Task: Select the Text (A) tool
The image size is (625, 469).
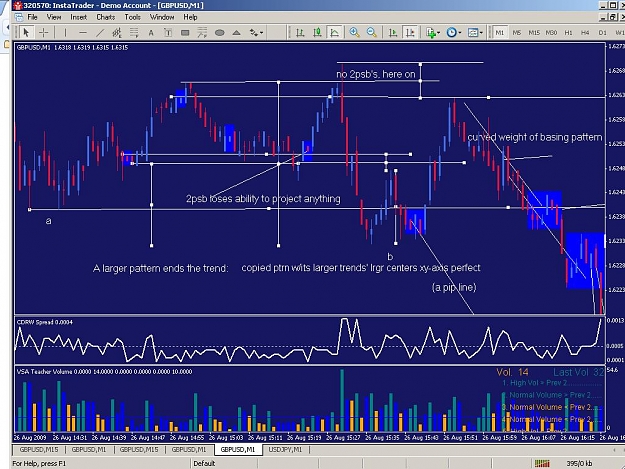Action: point(151,33)
